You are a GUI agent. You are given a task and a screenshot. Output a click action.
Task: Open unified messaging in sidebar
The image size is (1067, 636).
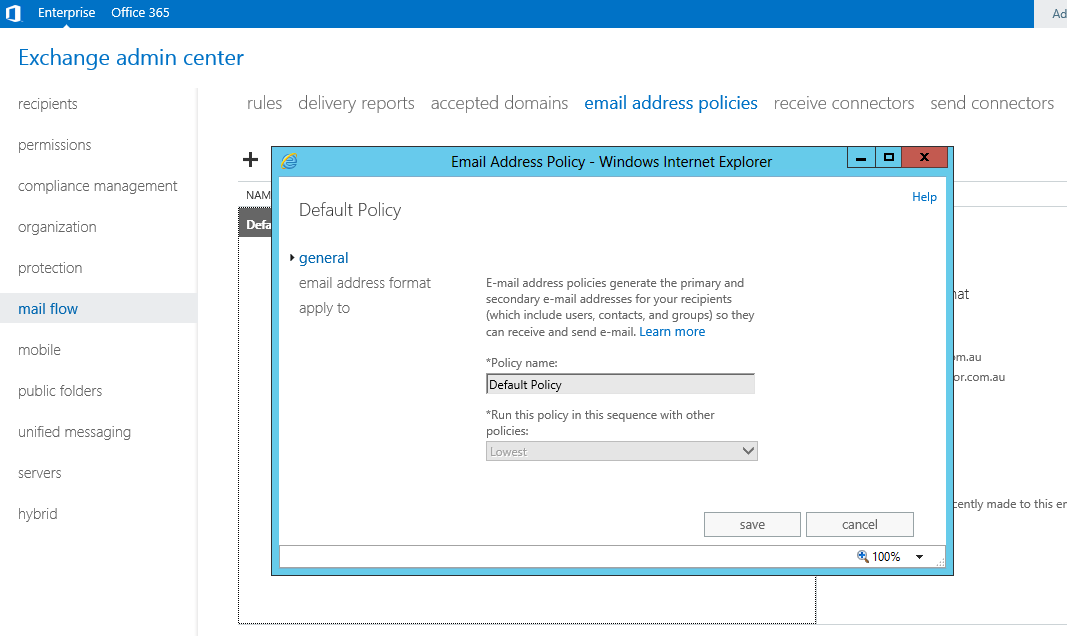click(74, 432)
